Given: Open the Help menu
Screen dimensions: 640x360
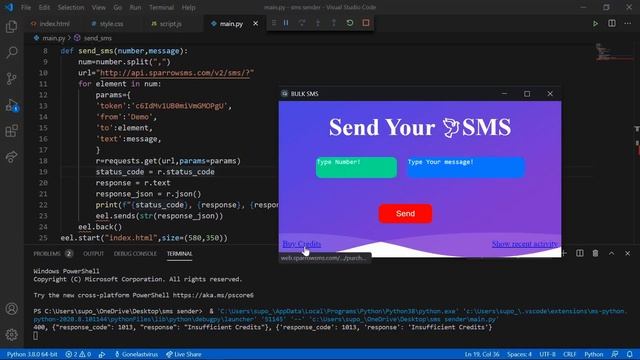Looking at the screenshot, I should [188, 7].
